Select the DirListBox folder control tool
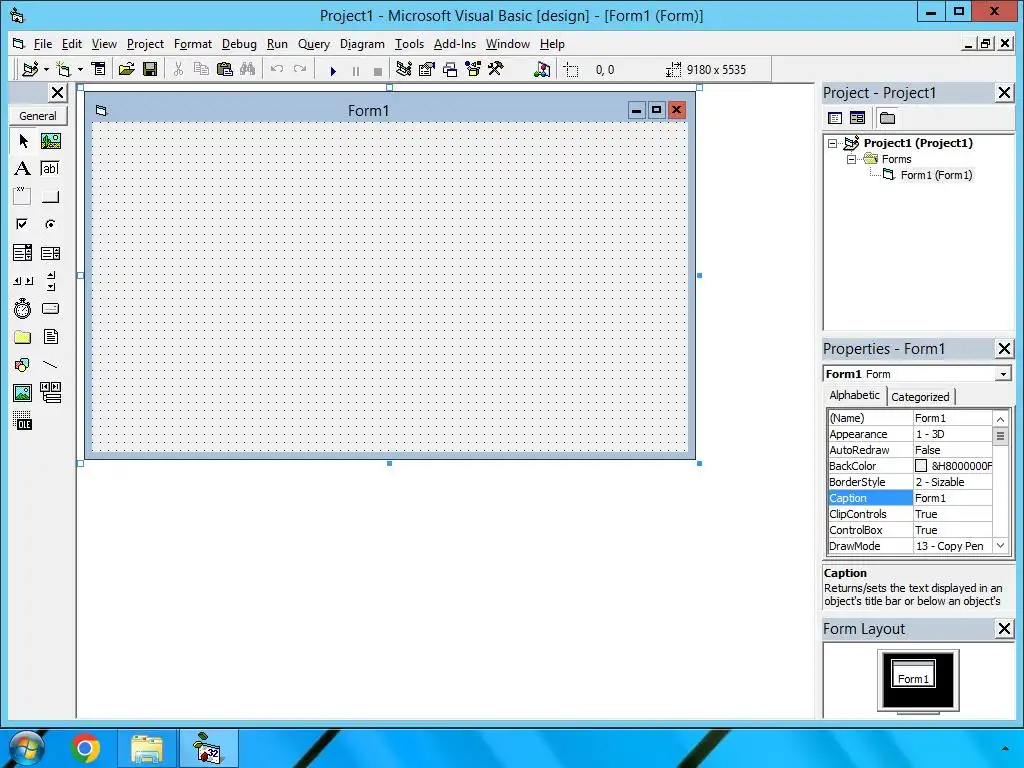The image size is (1024, 768). 23,337
